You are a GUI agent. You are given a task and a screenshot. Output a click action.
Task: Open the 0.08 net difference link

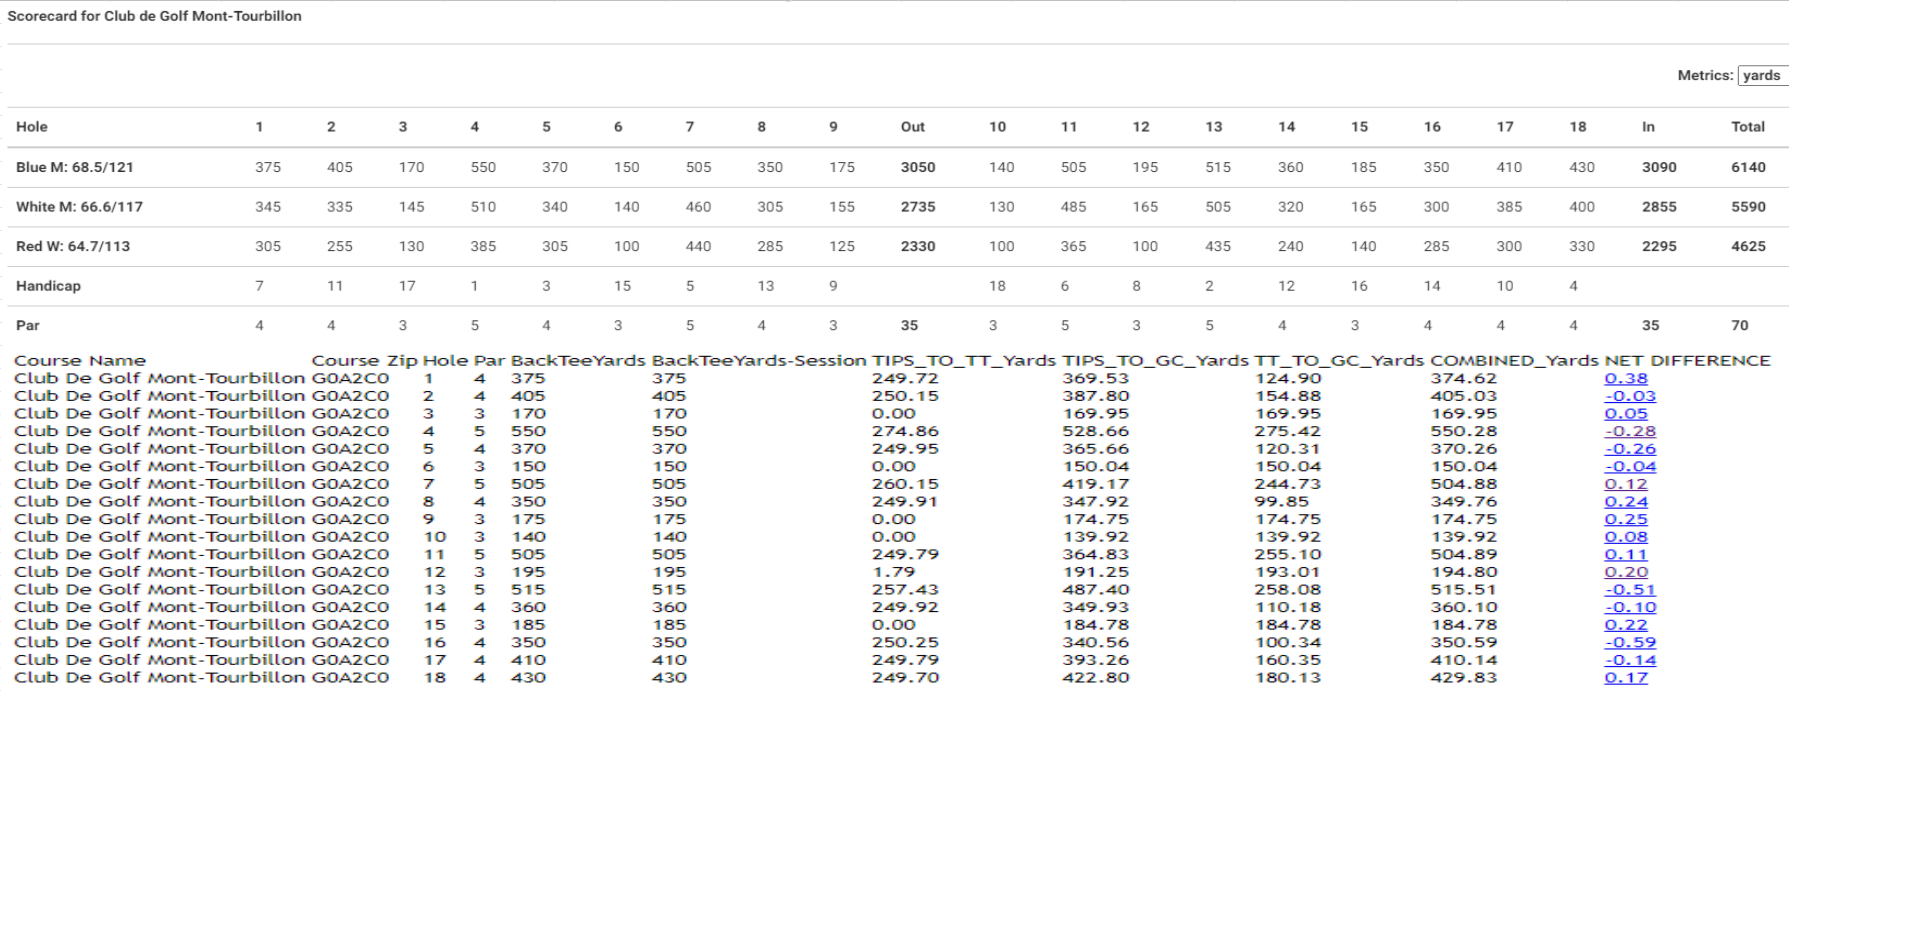(x=1626, y=537)
